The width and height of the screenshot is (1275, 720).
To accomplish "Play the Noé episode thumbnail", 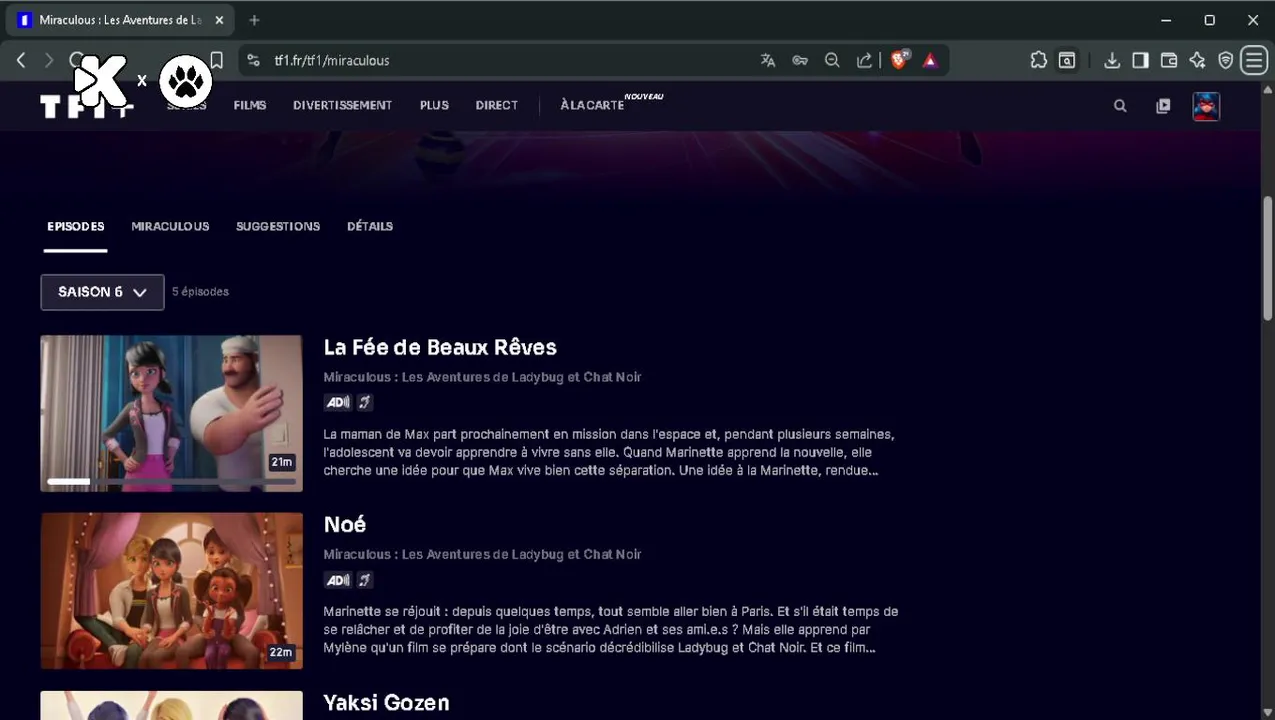I will coord(171,590).
